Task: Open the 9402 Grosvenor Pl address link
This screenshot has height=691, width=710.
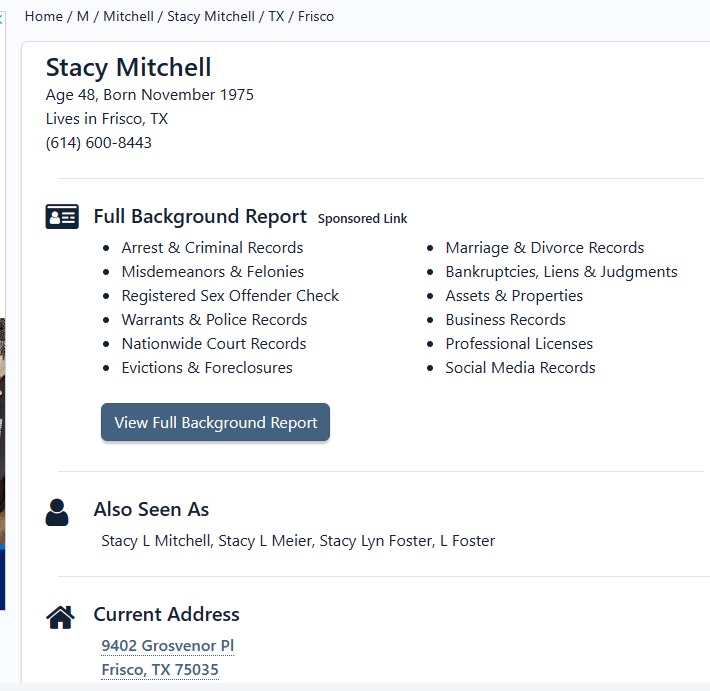Action: coord(168,645)
